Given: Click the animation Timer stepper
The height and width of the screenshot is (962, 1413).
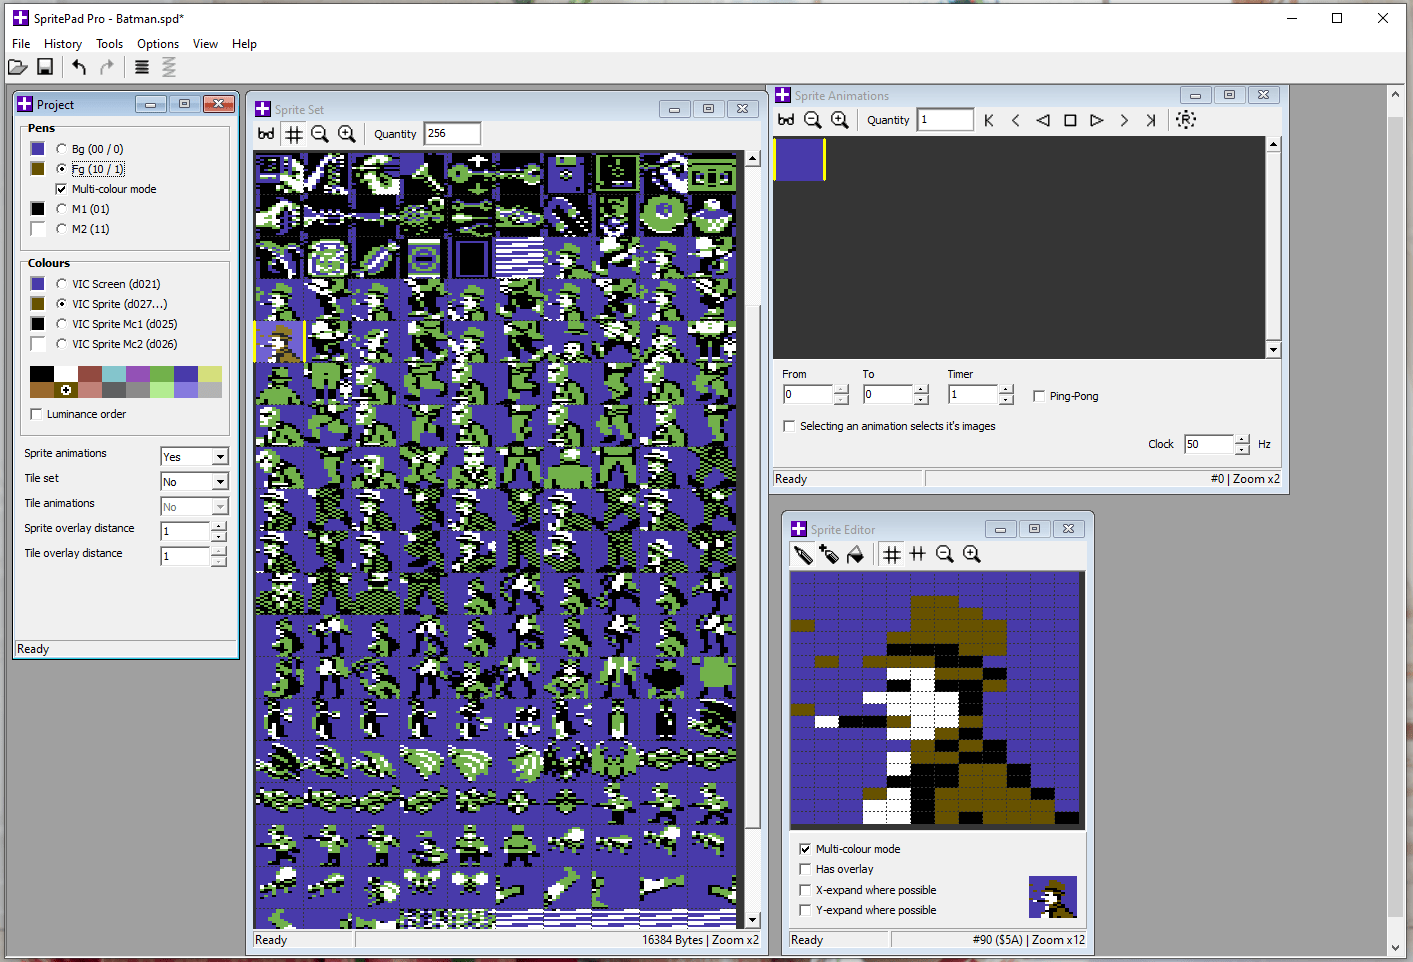Looking at the screenshot, I should (x=1006, y=395).
